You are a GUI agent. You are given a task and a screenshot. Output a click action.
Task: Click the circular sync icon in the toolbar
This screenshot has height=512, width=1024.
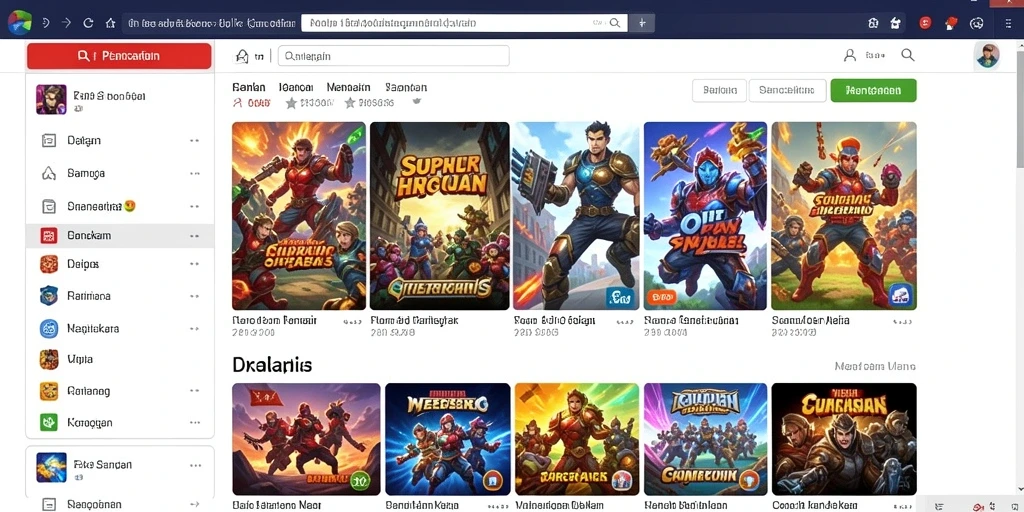977,24
